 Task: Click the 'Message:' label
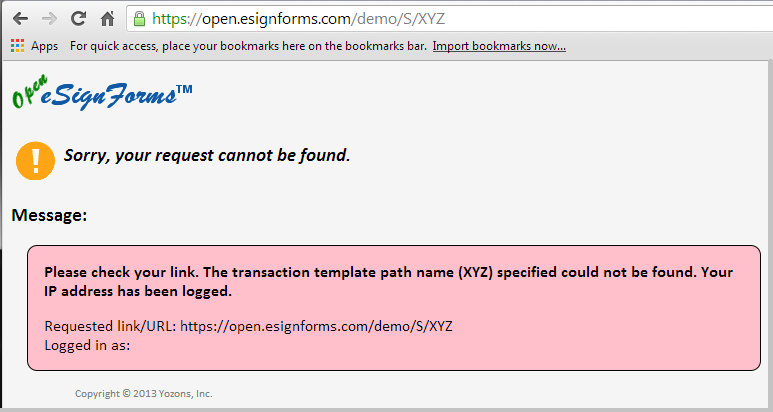point(49,214)
